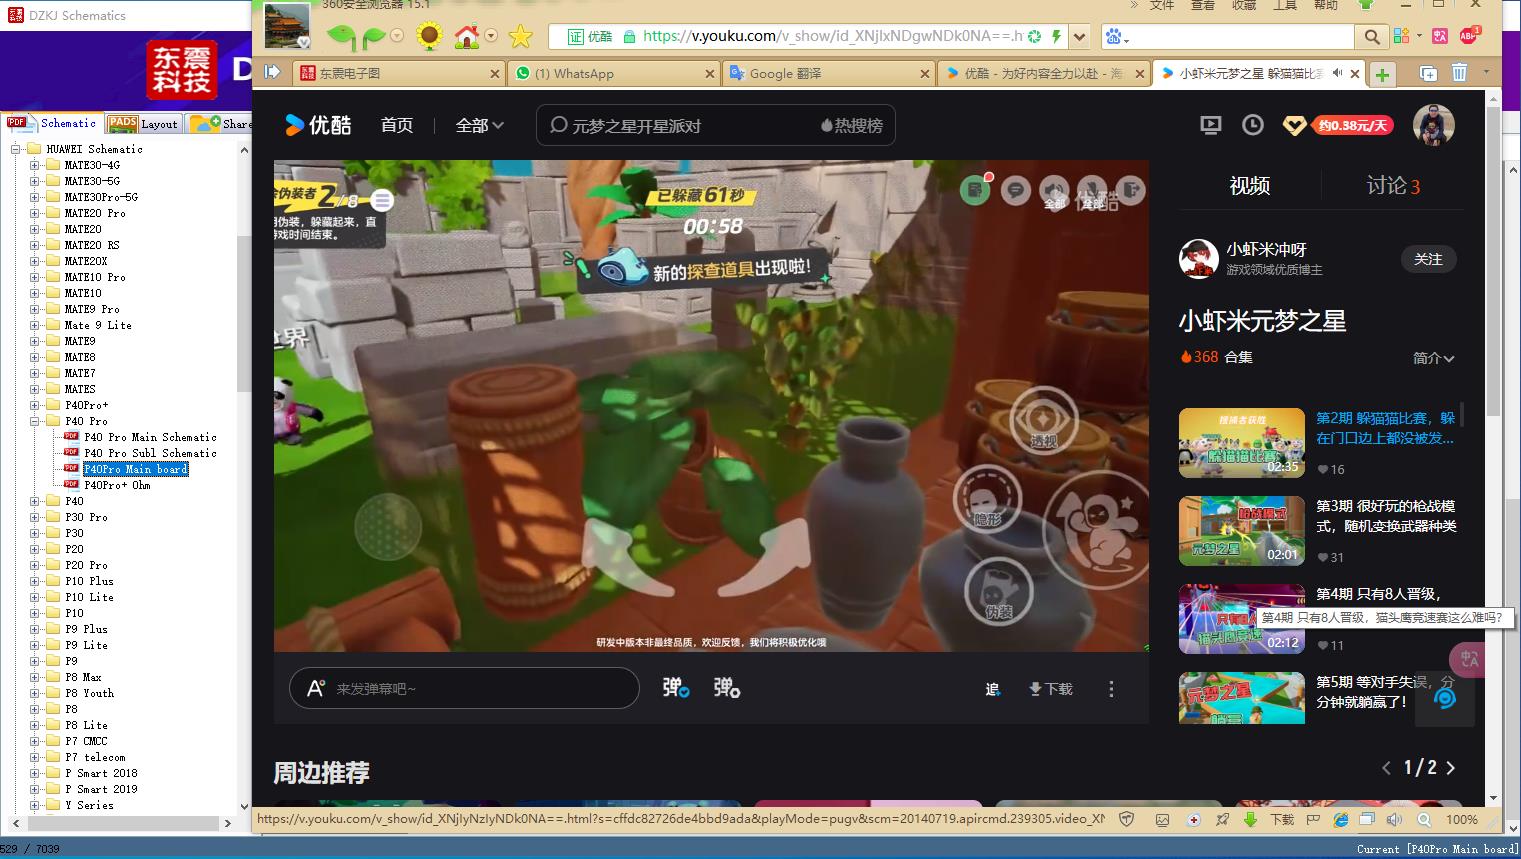Open 第3期 枪战模式 video thumbnail
The height and width of the screenshot is (859, 1521).
(1242, 531)
